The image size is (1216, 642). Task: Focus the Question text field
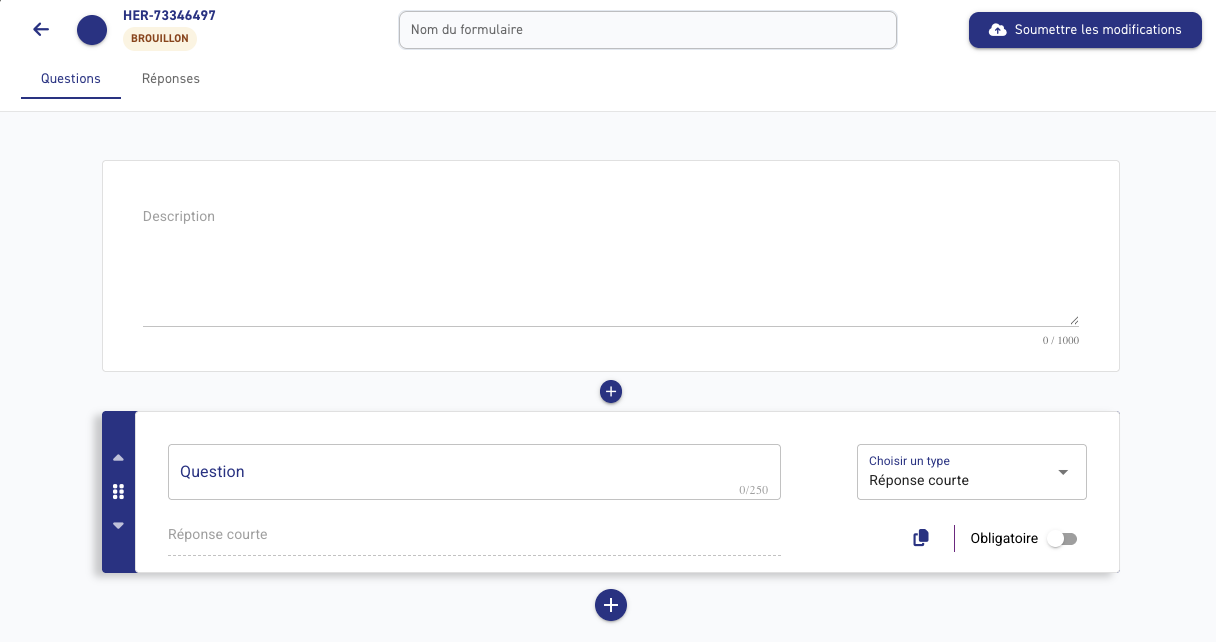[x=474, y=472]
